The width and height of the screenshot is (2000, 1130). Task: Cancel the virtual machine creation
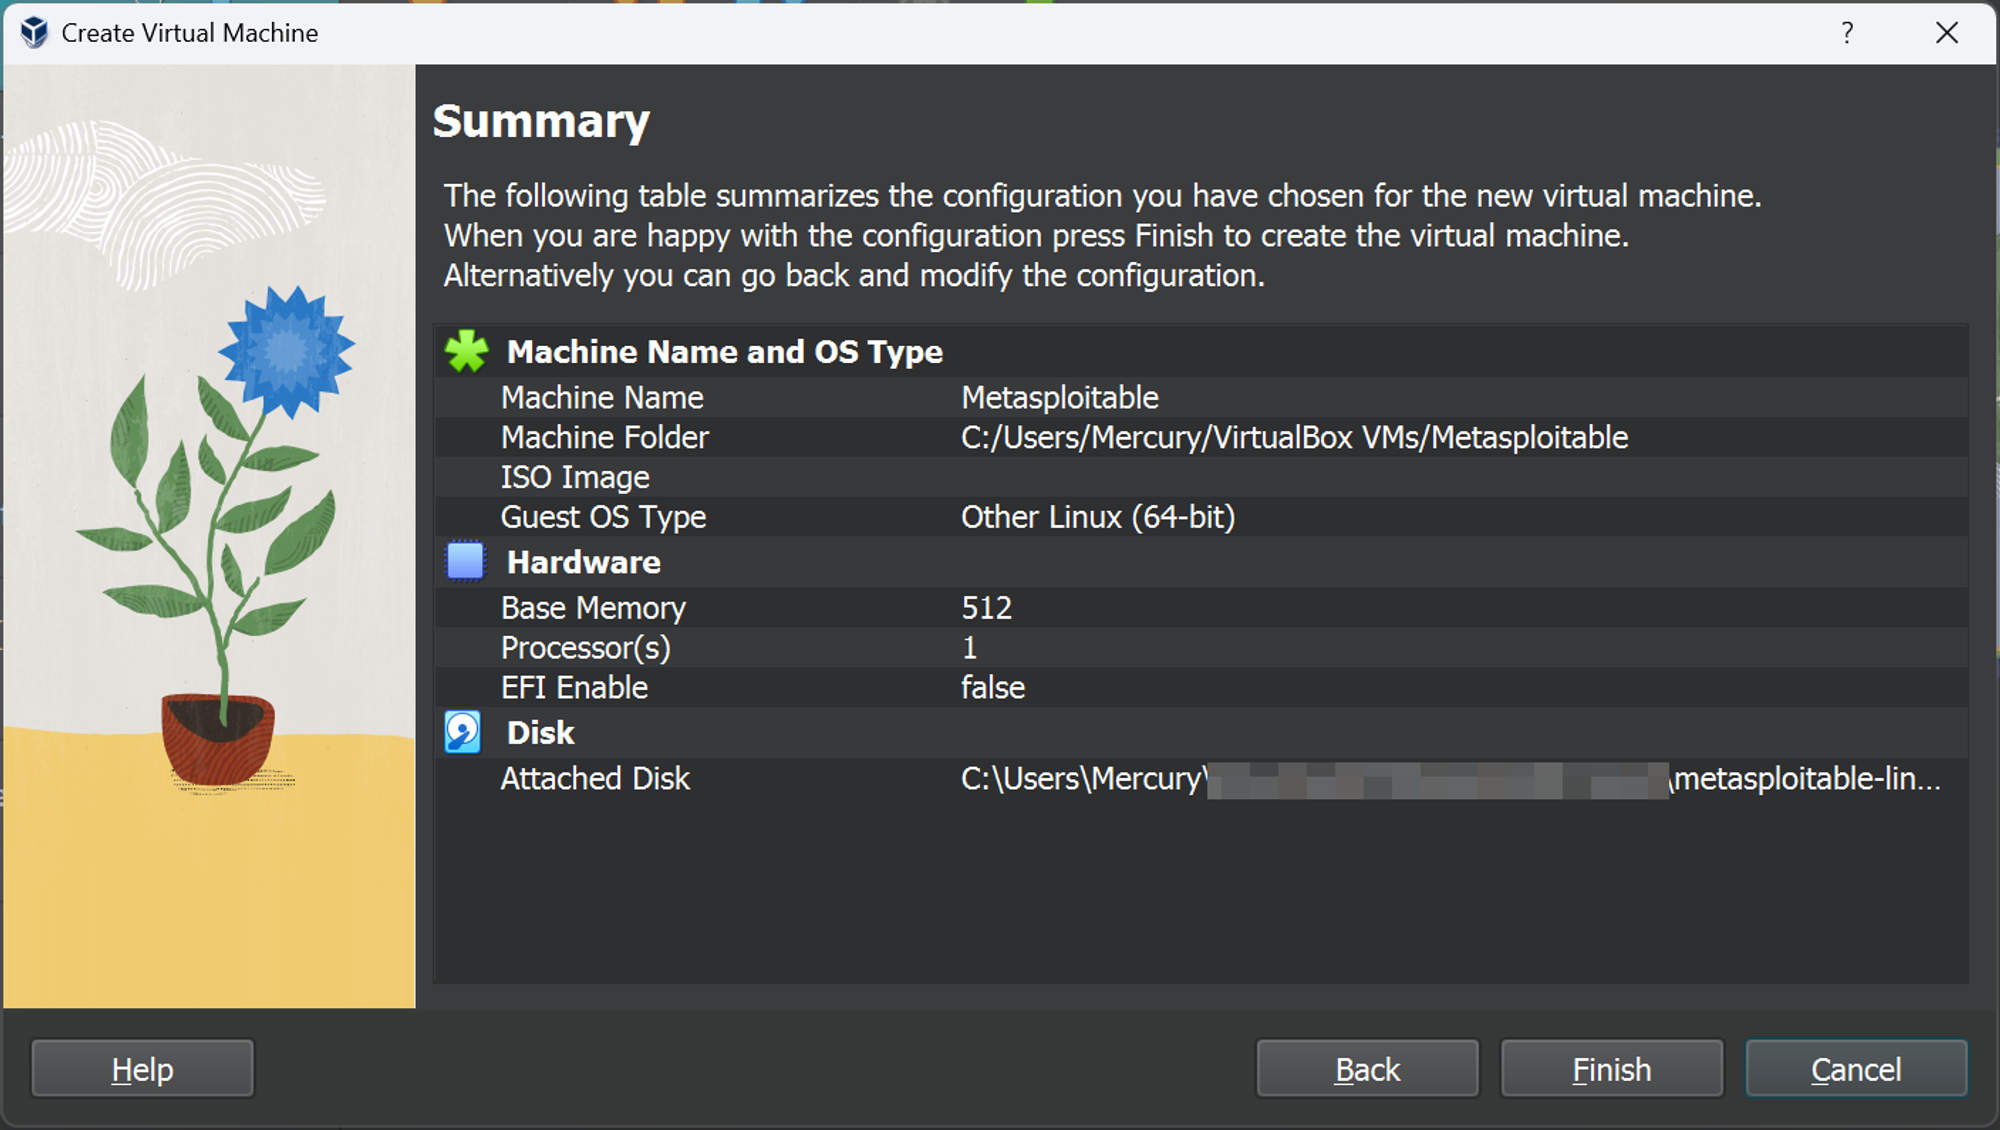click(1856, 1069)
